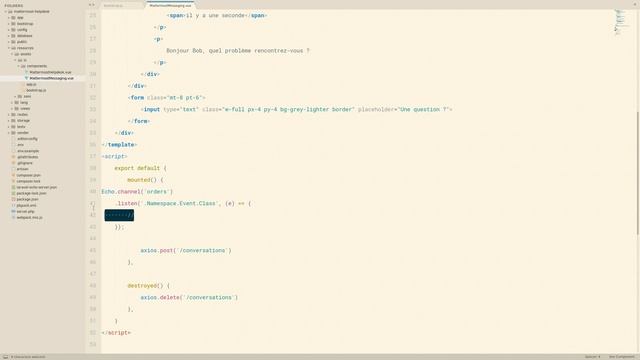Click the FOLDERS heading in sidebar
Screen dimensions: 640x360
[14, 6]
